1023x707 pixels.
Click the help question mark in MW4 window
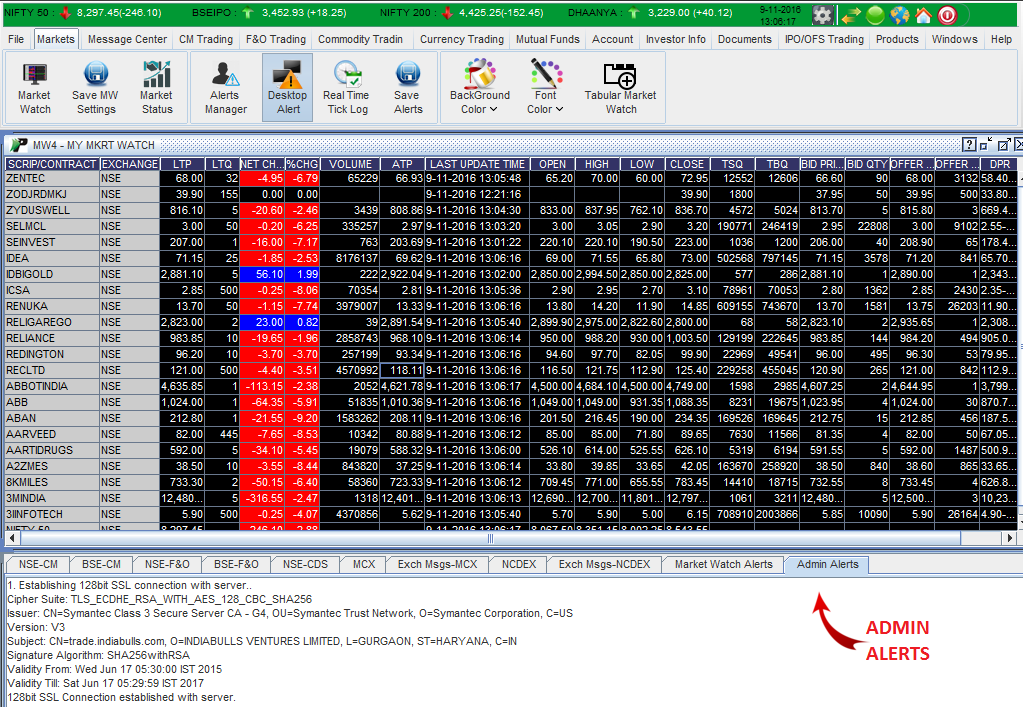[969, 145]
